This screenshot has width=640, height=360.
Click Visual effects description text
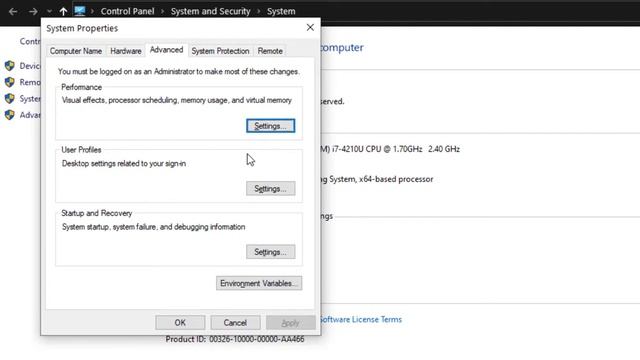point(177,100)
